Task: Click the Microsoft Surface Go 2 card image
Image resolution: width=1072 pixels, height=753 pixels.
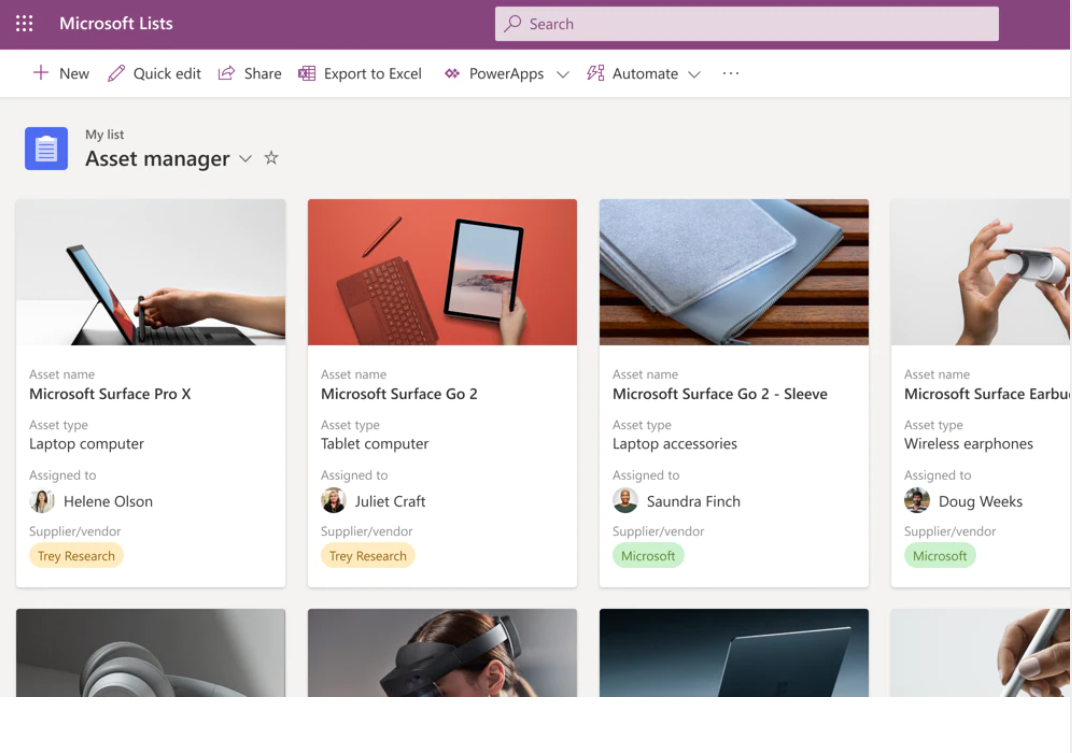Action: pyautogui.click(x=442, y=271)
